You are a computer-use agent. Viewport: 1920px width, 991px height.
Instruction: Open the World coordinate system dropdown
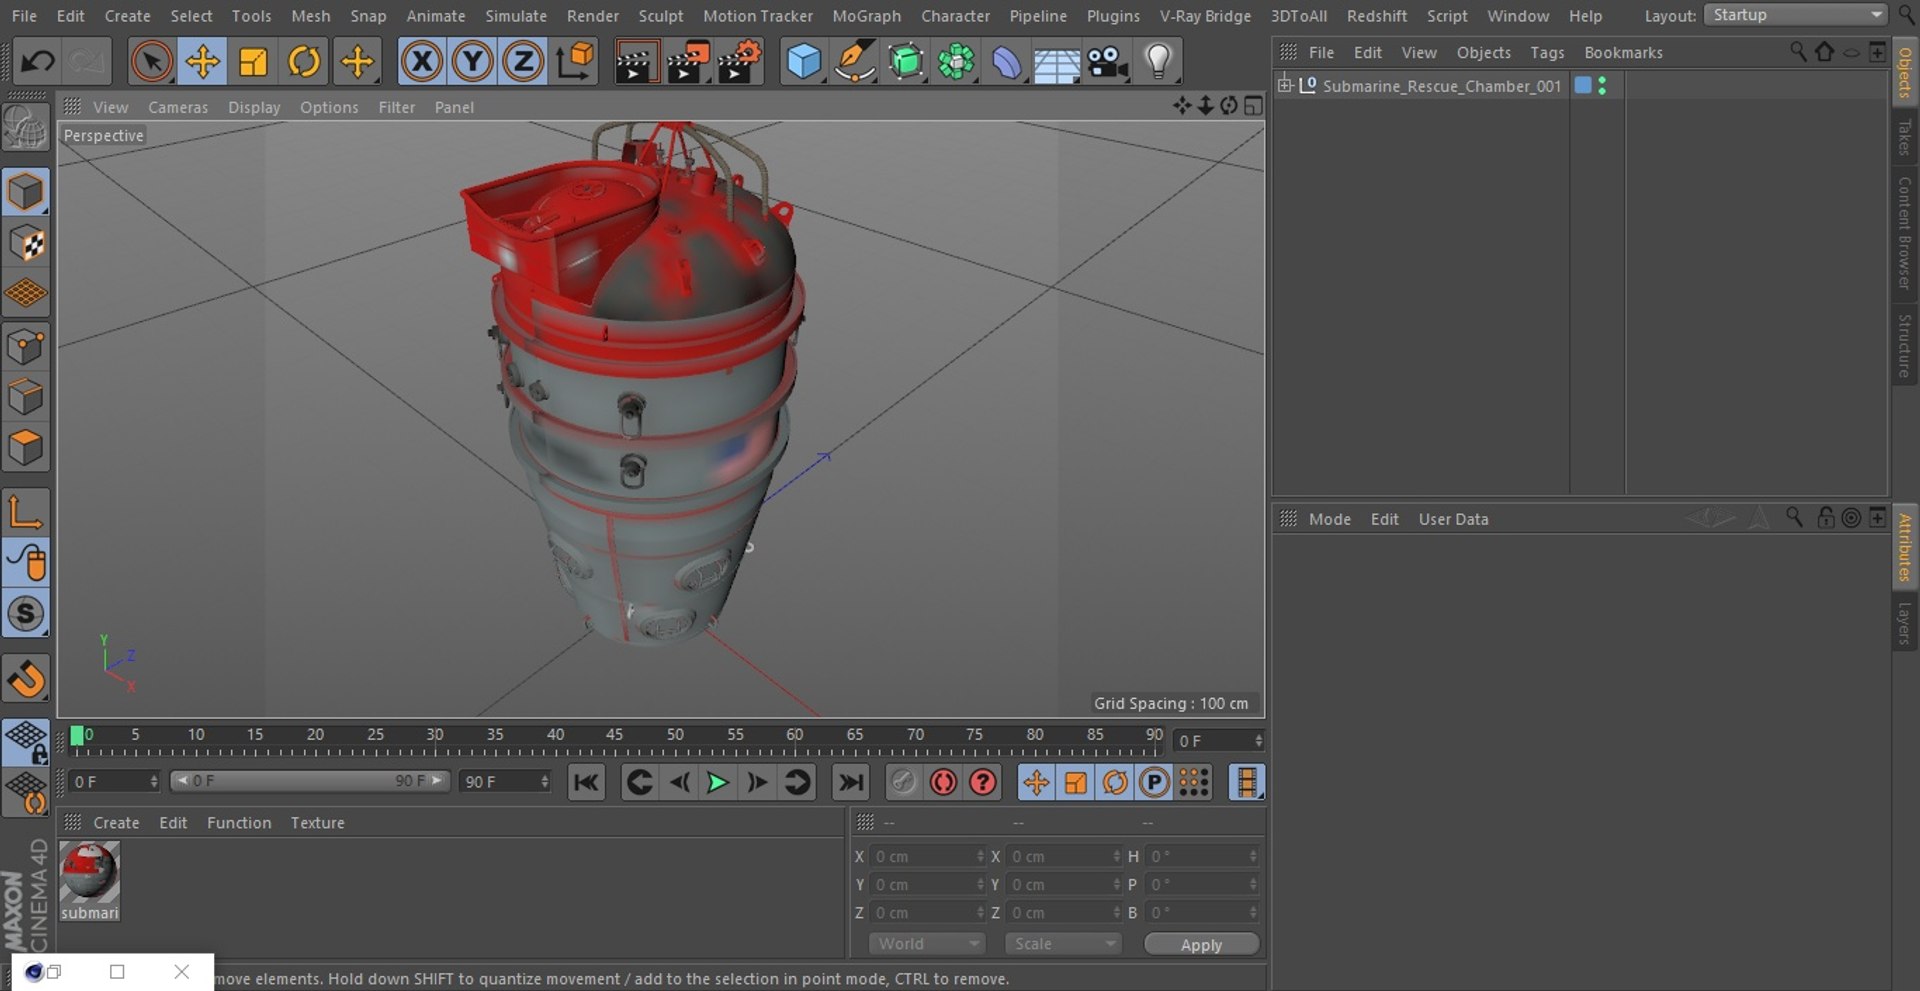tap(927, 944)
